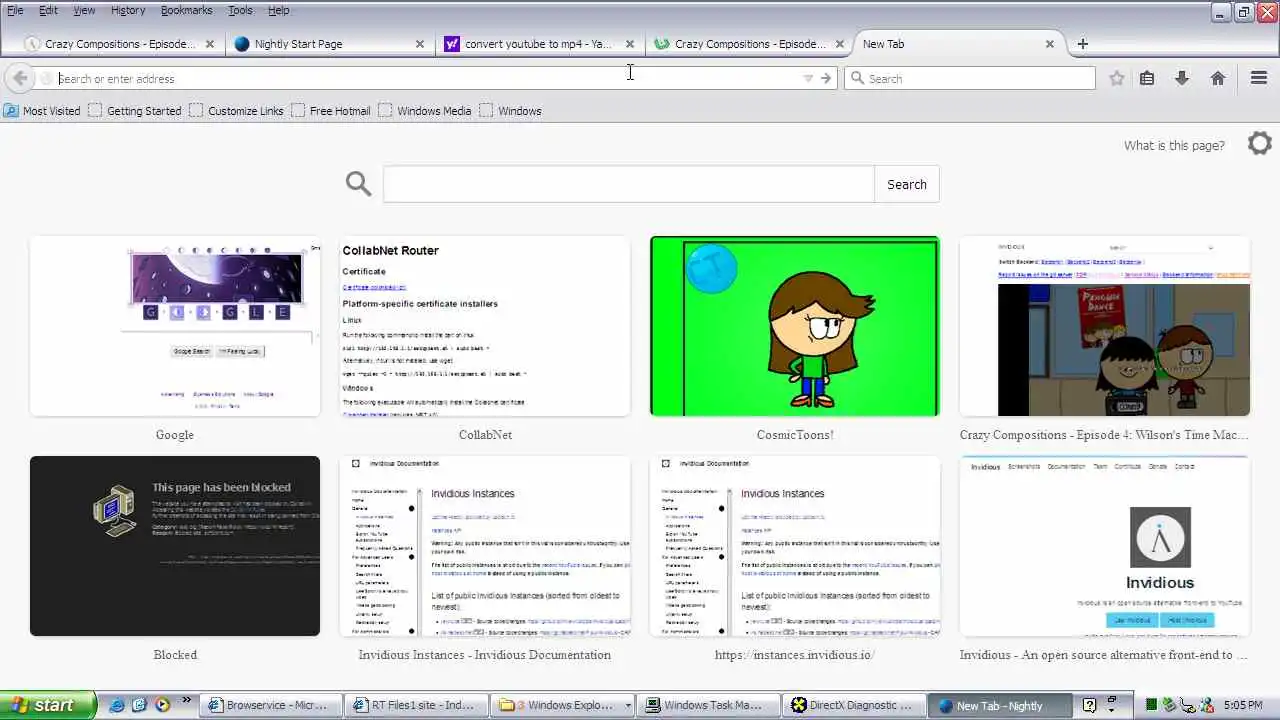Switch to Windows Task Manager taskbar button
Screen dimensions: 1280x720
click(x=709, y=705)
